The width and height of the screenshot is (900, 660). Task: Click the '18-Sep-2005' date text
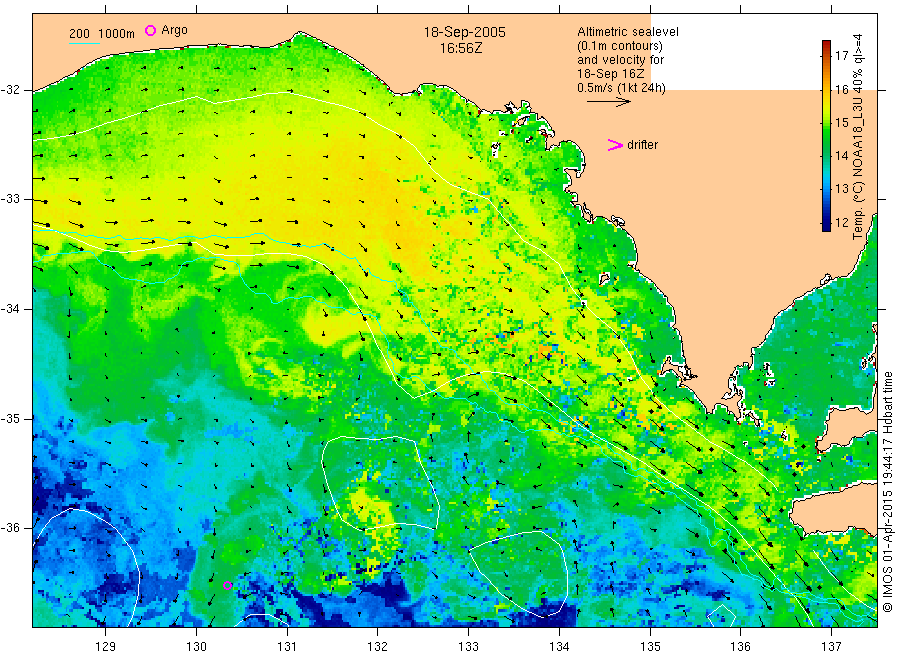(464, 32)
